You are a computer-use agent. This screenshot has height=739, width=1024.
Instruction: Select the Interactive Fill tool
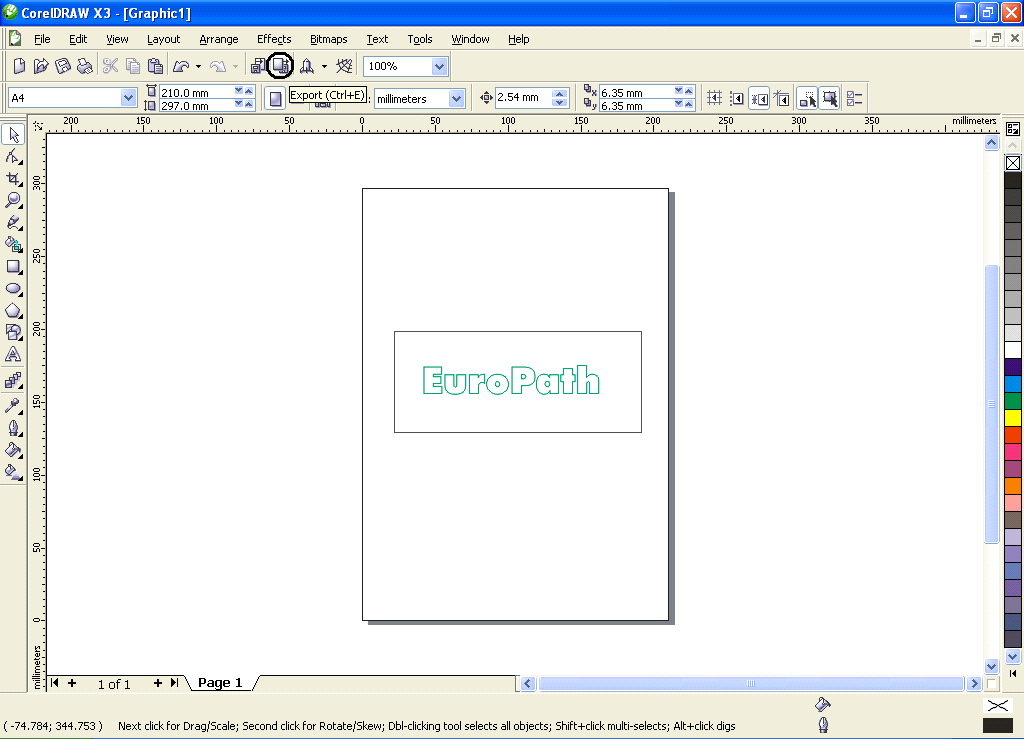[x=13, y=471]
